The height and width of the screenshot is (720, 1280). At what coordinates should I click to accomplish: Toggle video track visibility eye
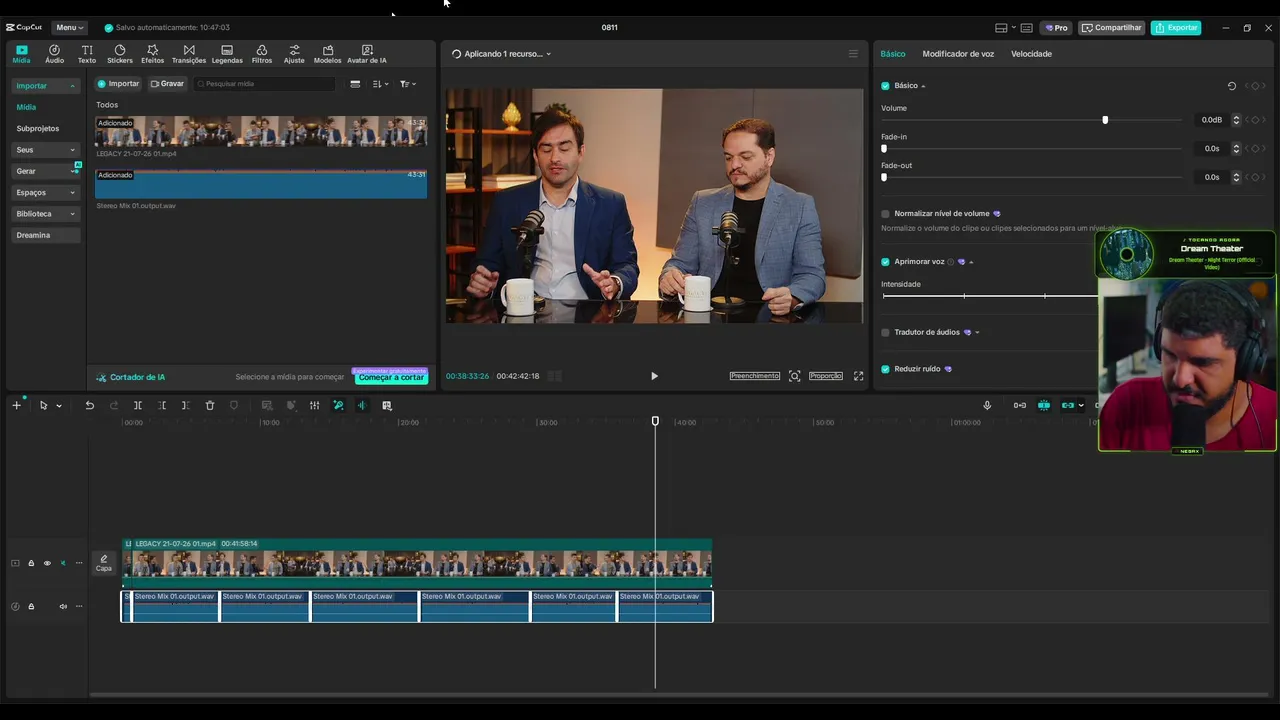(47, 563)
